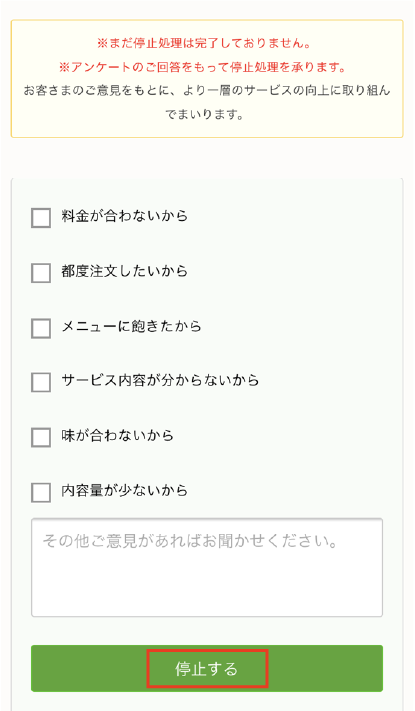The width and height of the screenshot is (415, 711).
Task: Click the その他ご意見があればお聞かせください placeholder text
Action: click(x=190, y=541)
